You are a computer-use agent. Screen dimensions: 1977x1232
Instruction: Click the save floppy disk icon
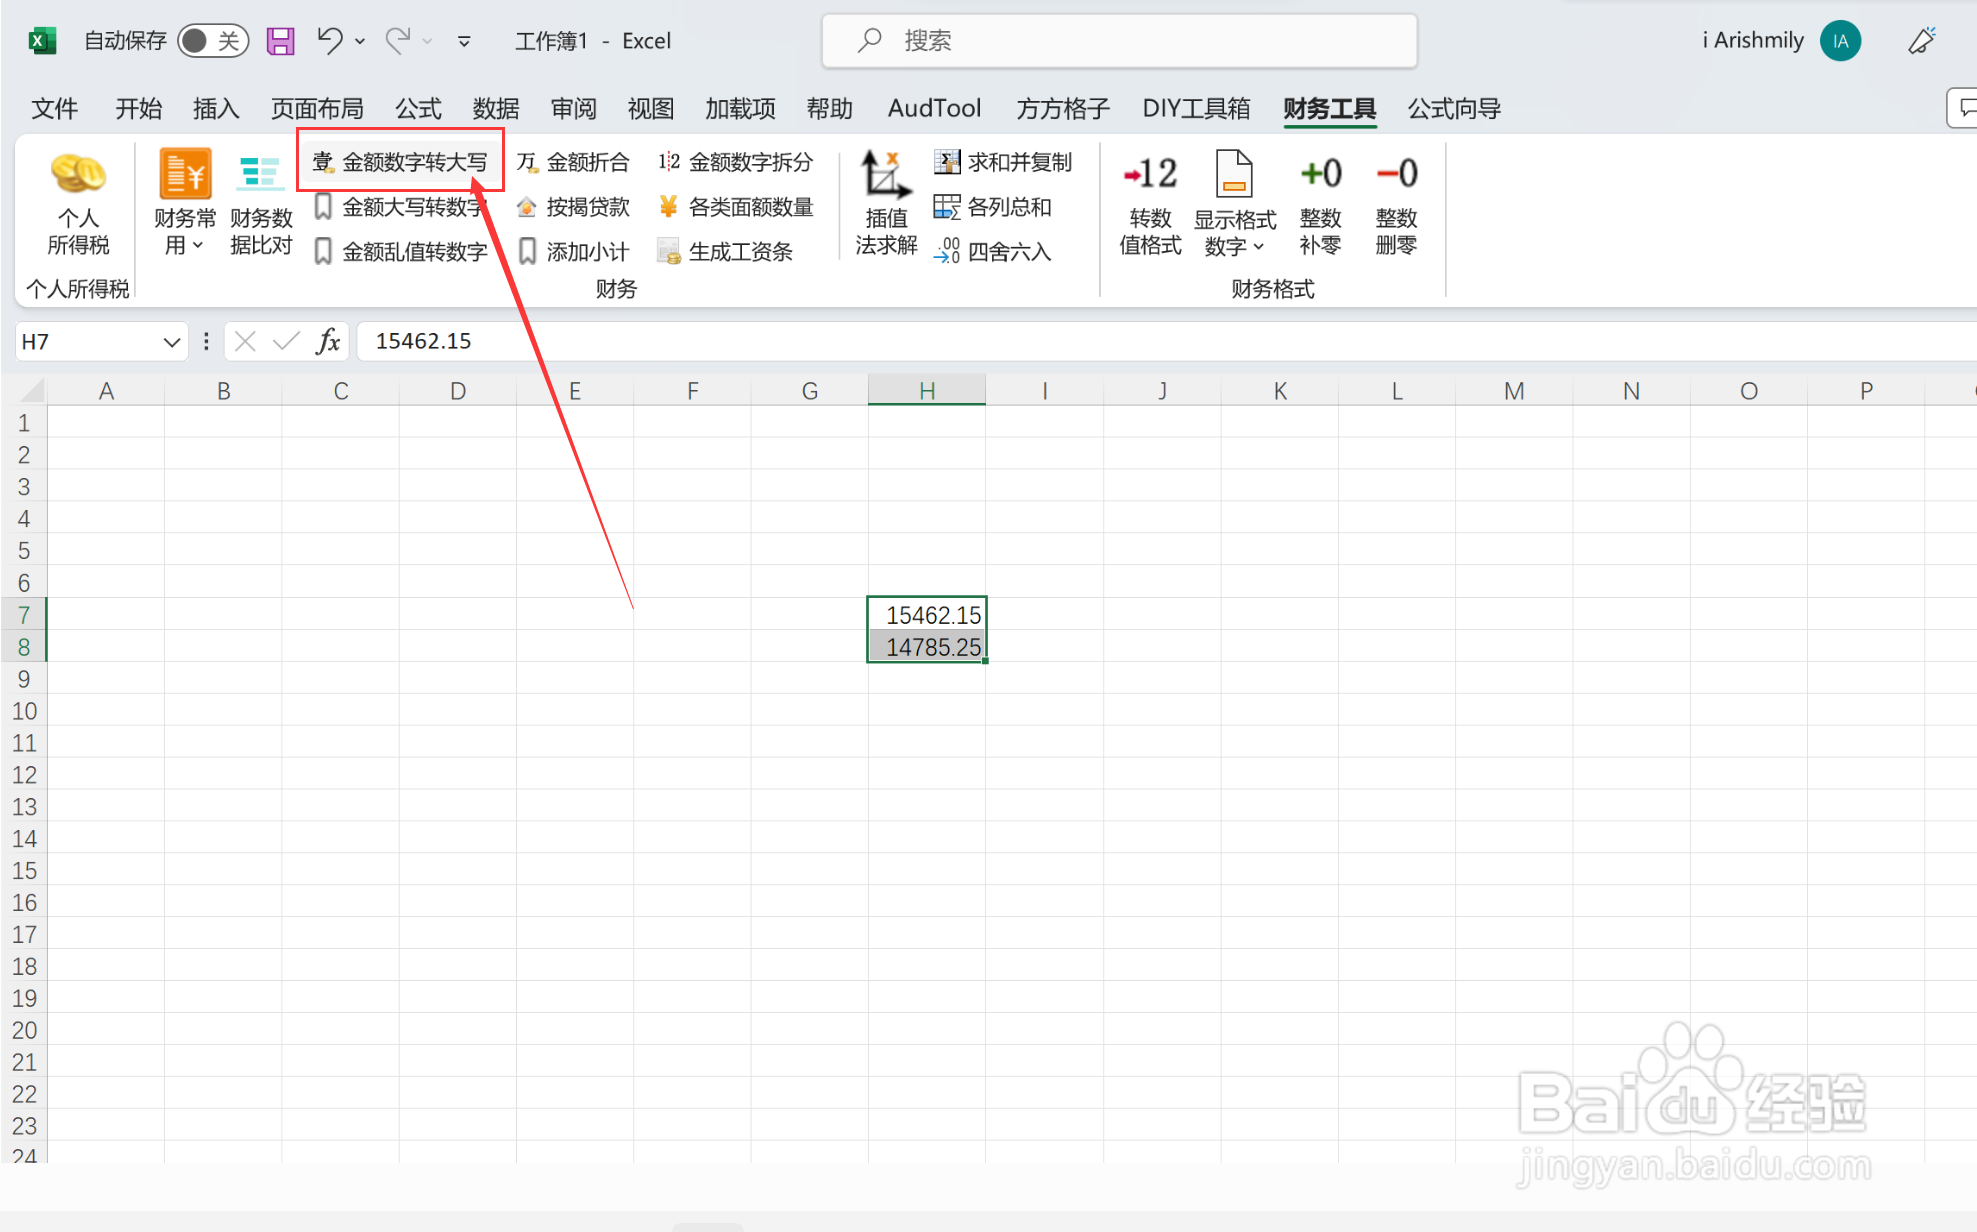coord(281,41)
